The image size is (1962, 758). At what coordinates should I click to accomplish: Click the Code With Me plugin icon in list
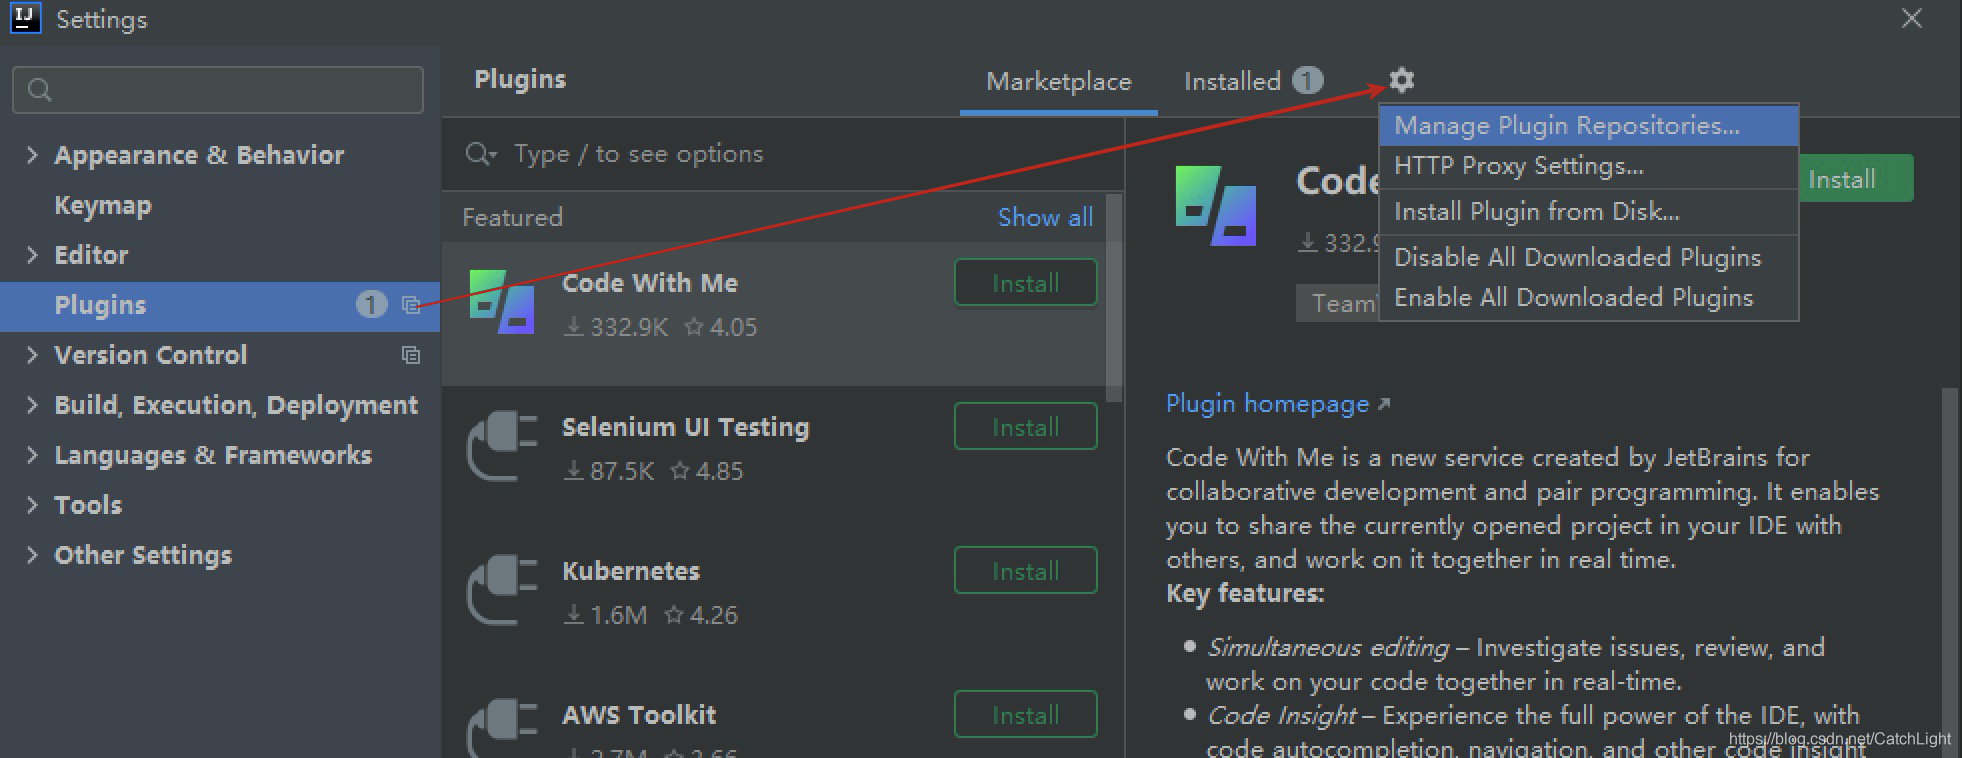click(502, 302)
